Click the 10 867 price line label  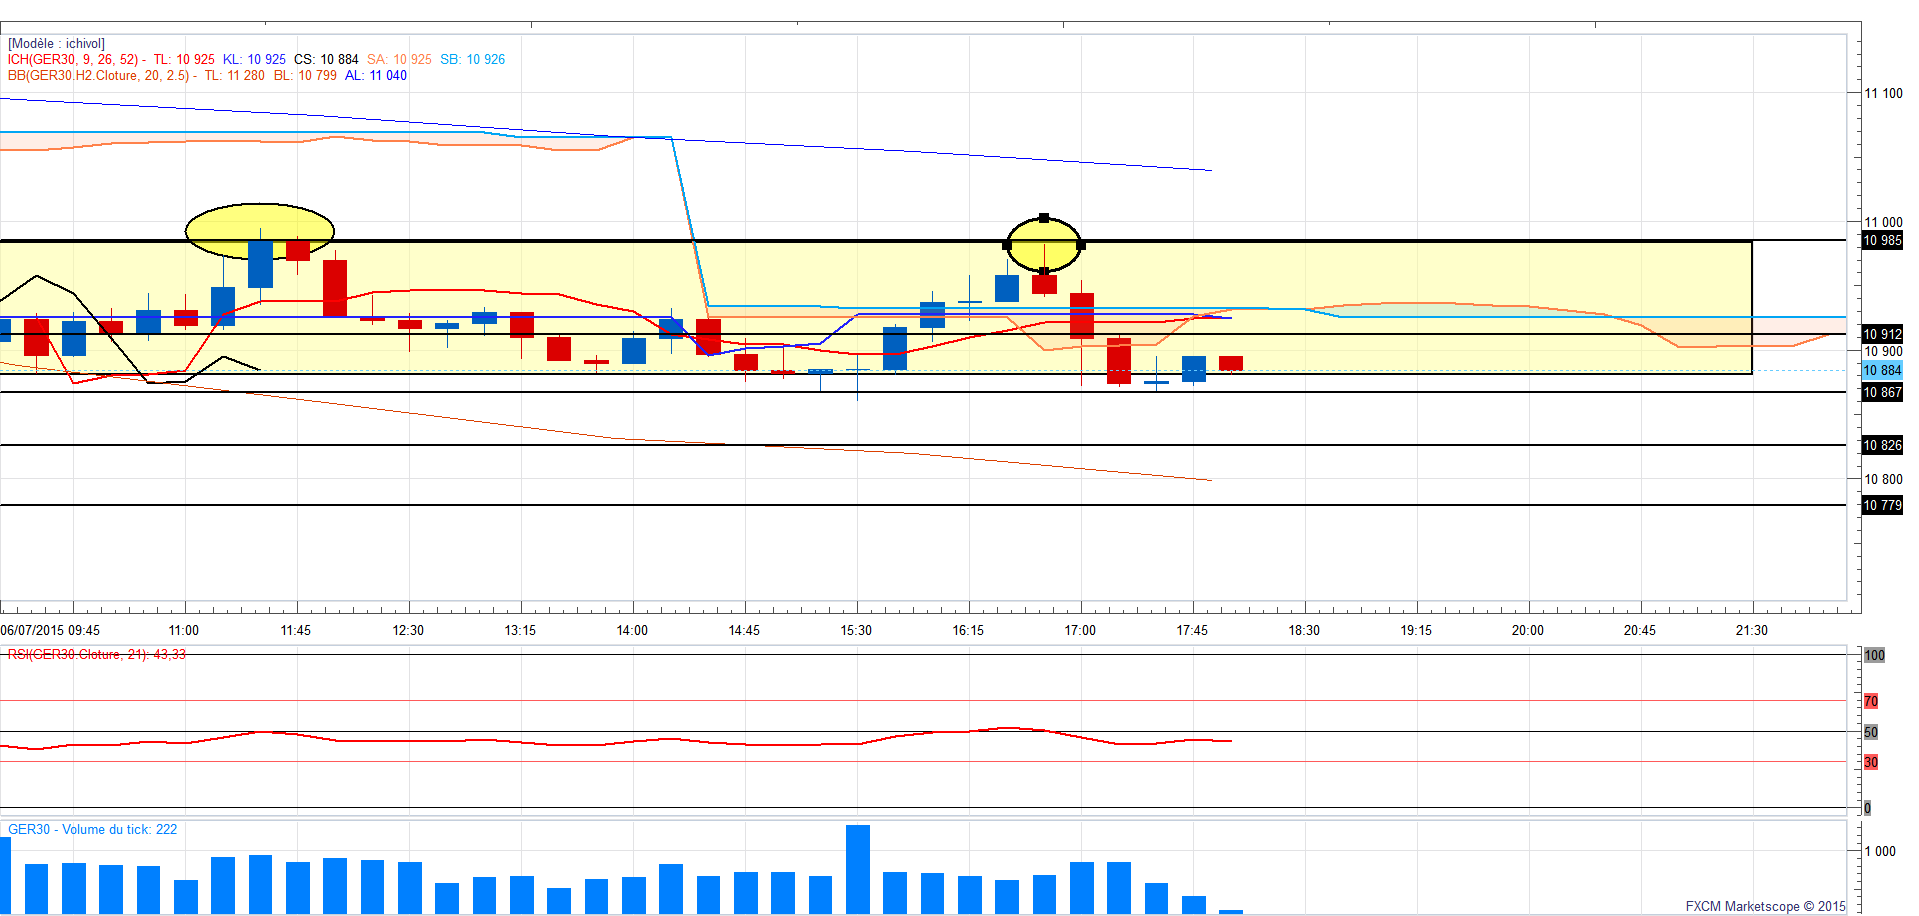pyautogui.click(x=1882, y=393)
